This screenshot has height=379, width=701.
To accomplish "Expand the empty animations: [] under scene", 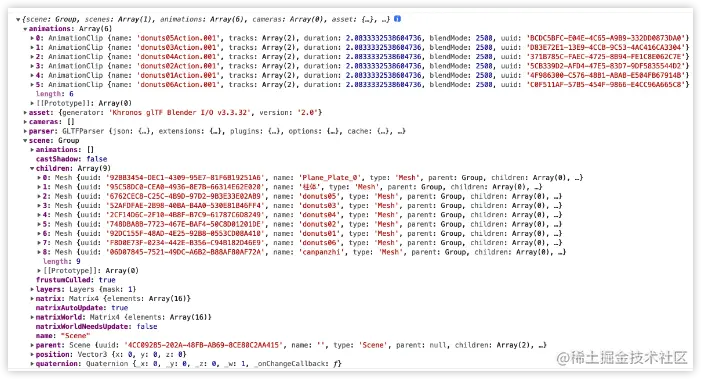I will point(33,150).
